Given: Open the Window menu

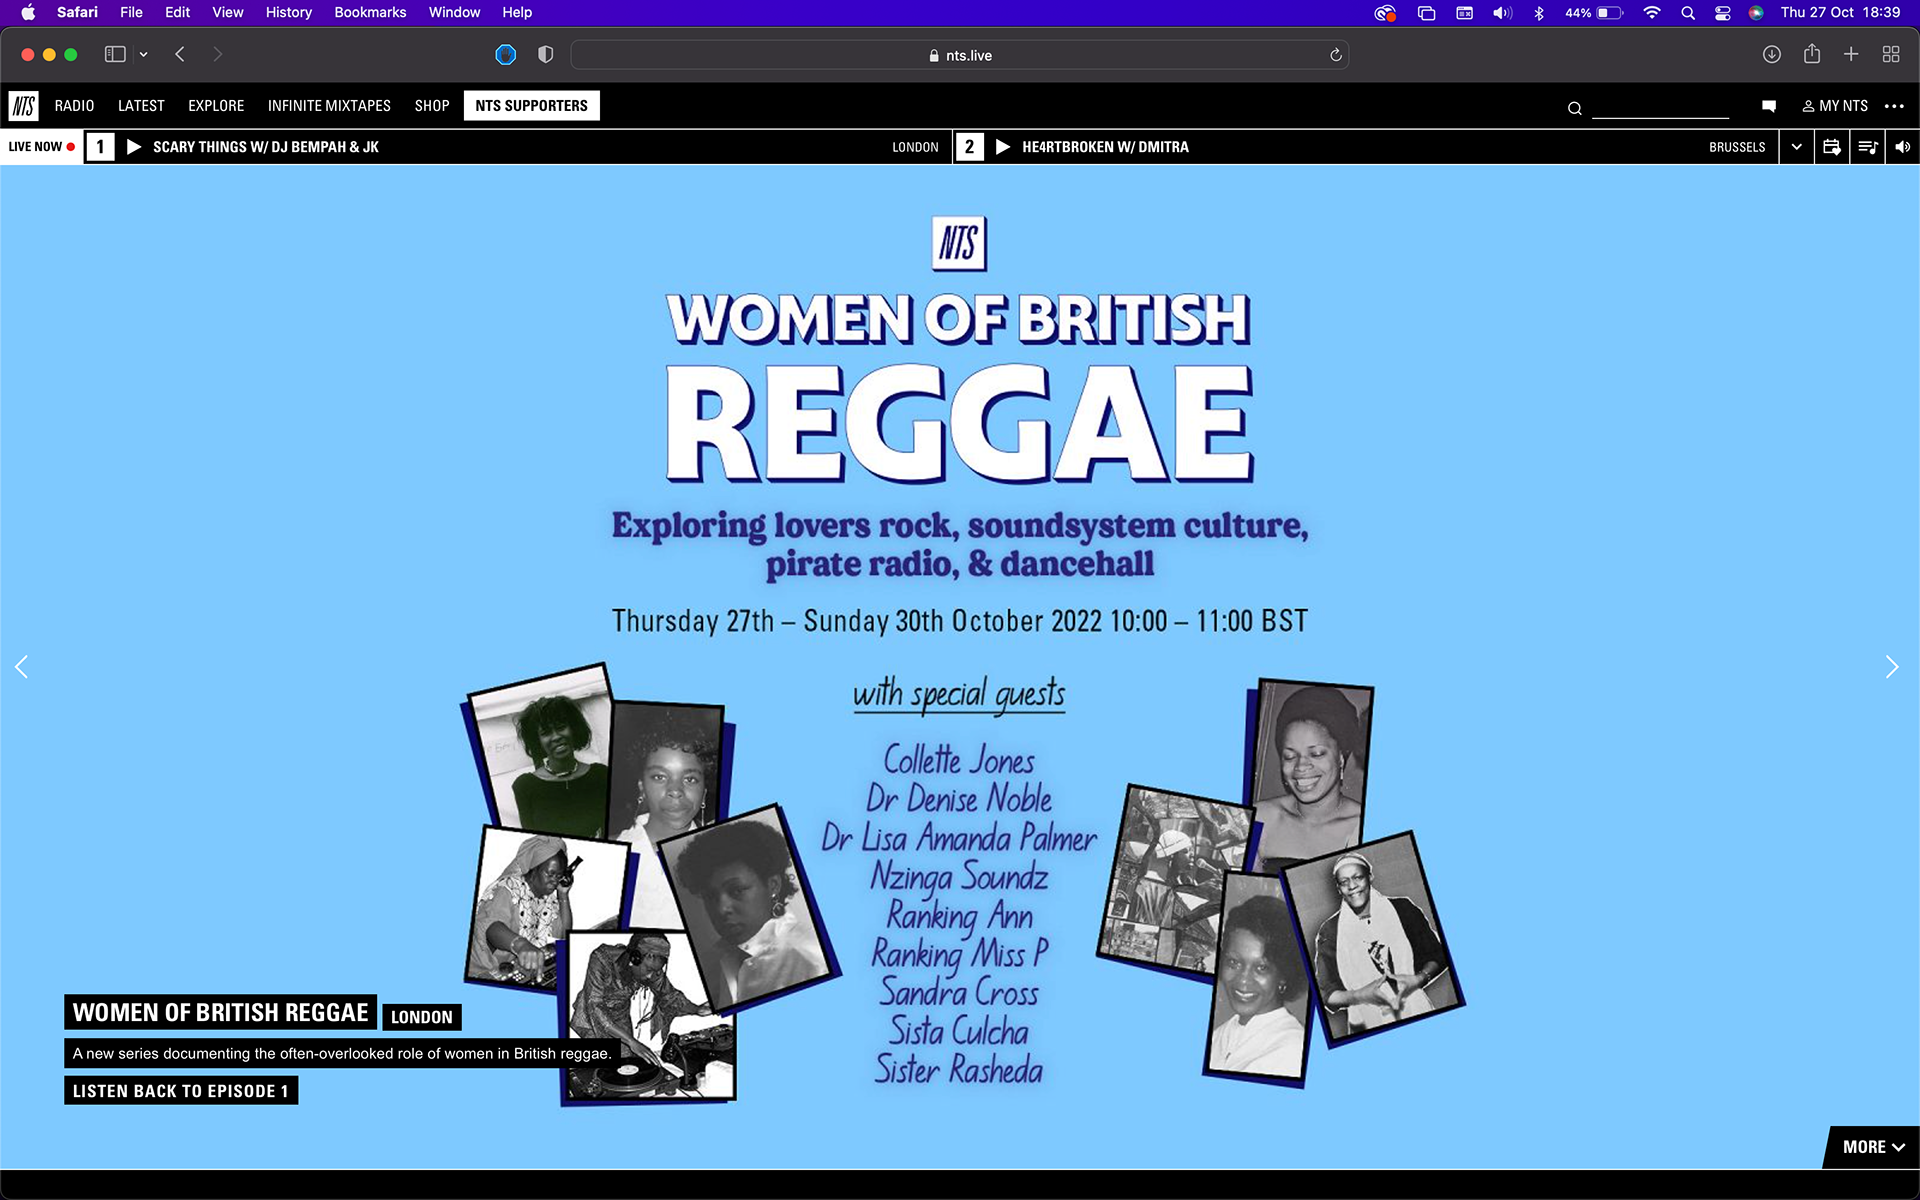Looking at the screenshot, I should (x=454, y=13).
